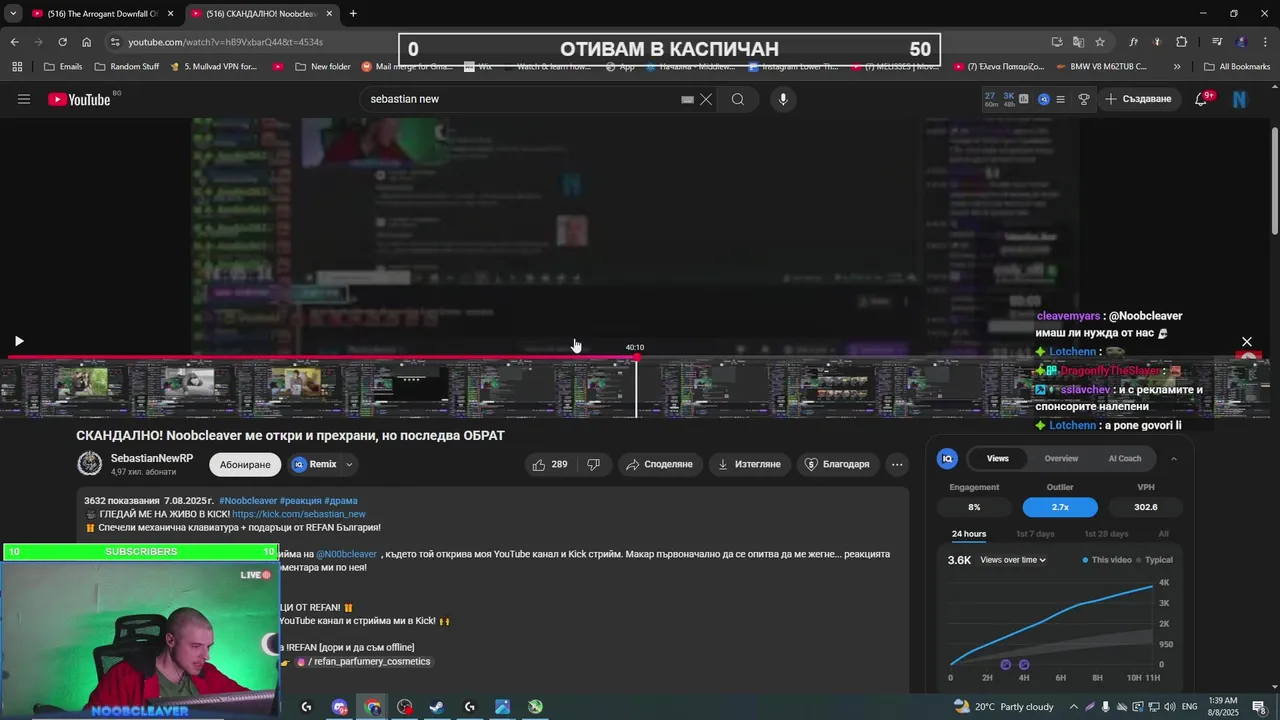Viewport: 1280px width, 720px height.
Task: Select the '1st 7 days' range tab
Action: (1035, 534)
